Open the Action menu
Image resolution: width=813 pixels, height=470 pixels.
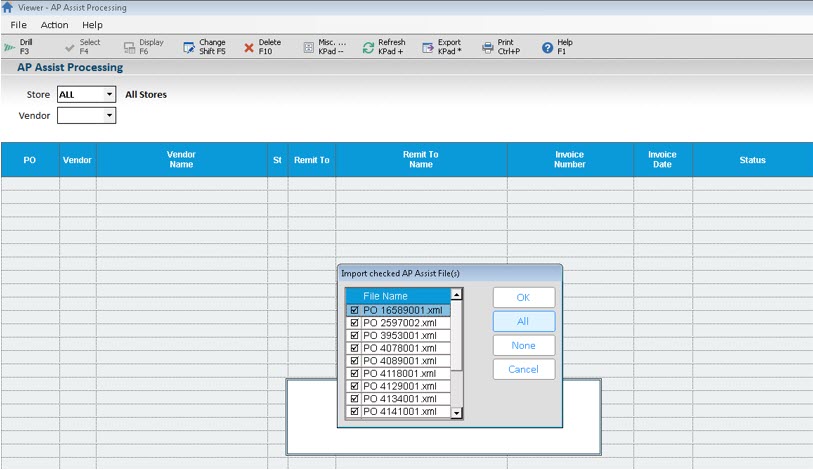54,25
